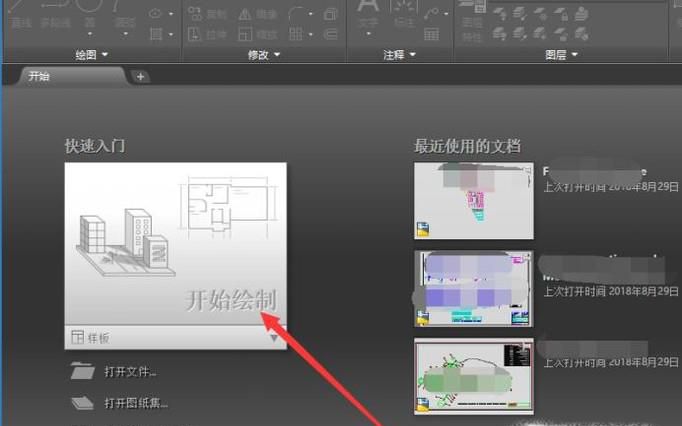Click the sheet set icon beside 打开图纸集
The image size is (682, 426).
click(81, 403)
